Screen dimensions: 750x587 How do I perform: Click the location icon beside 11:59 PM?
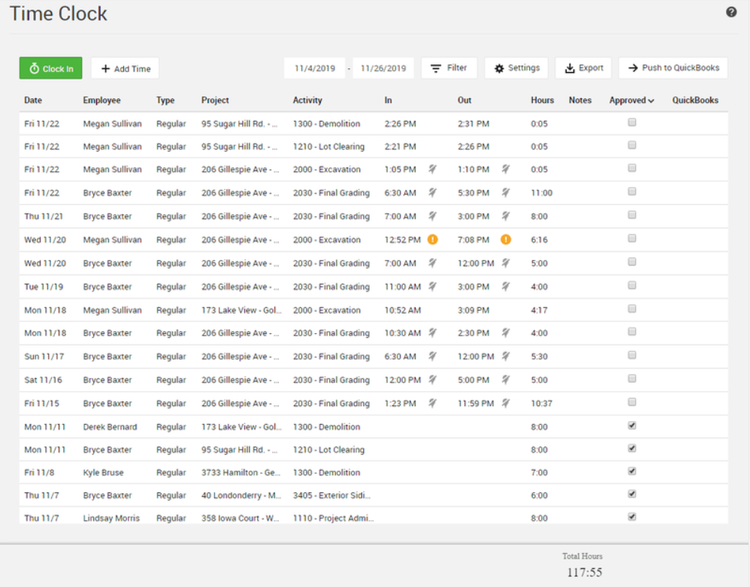[x=506, y=403]
